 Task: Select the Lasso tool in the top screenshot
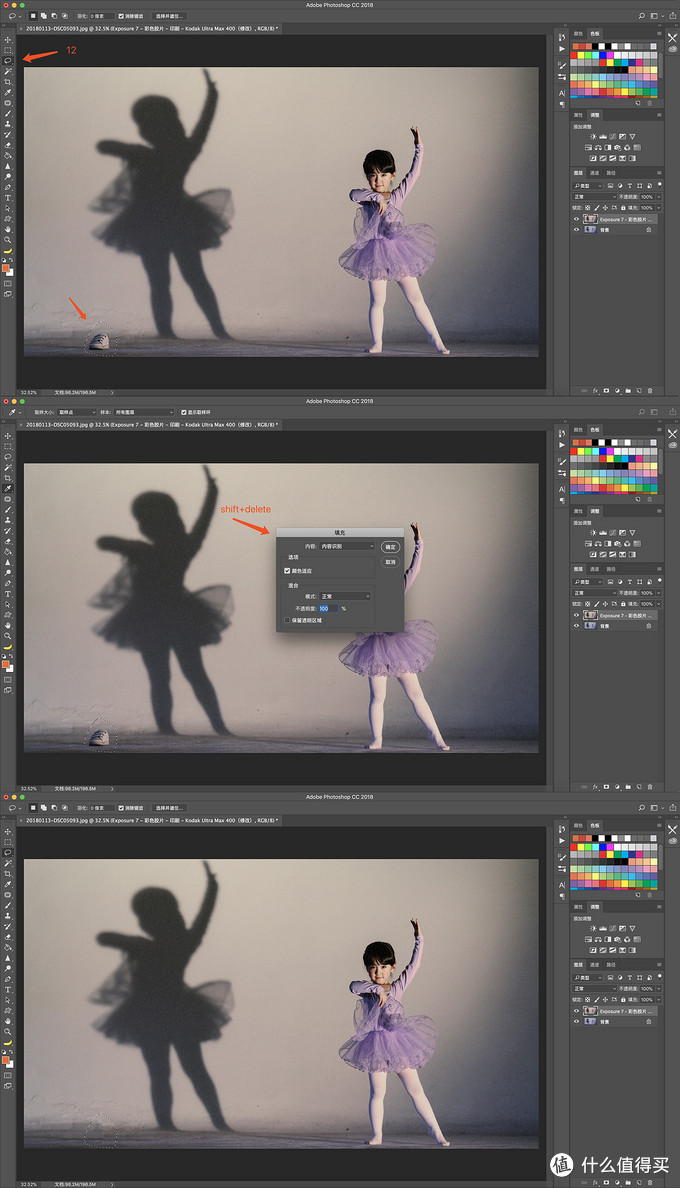[x=8, y=60]
